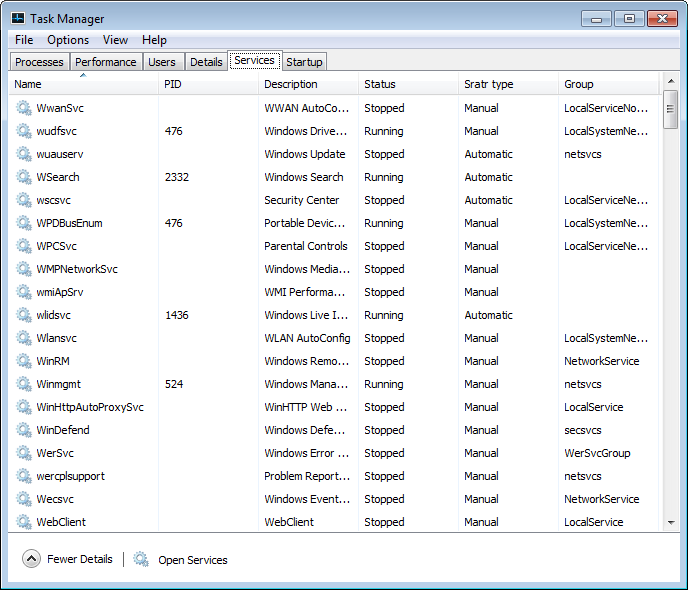The image size is (688, 590).
Task: Click the gear icon beside WSearch
Action: pos(24,177)
